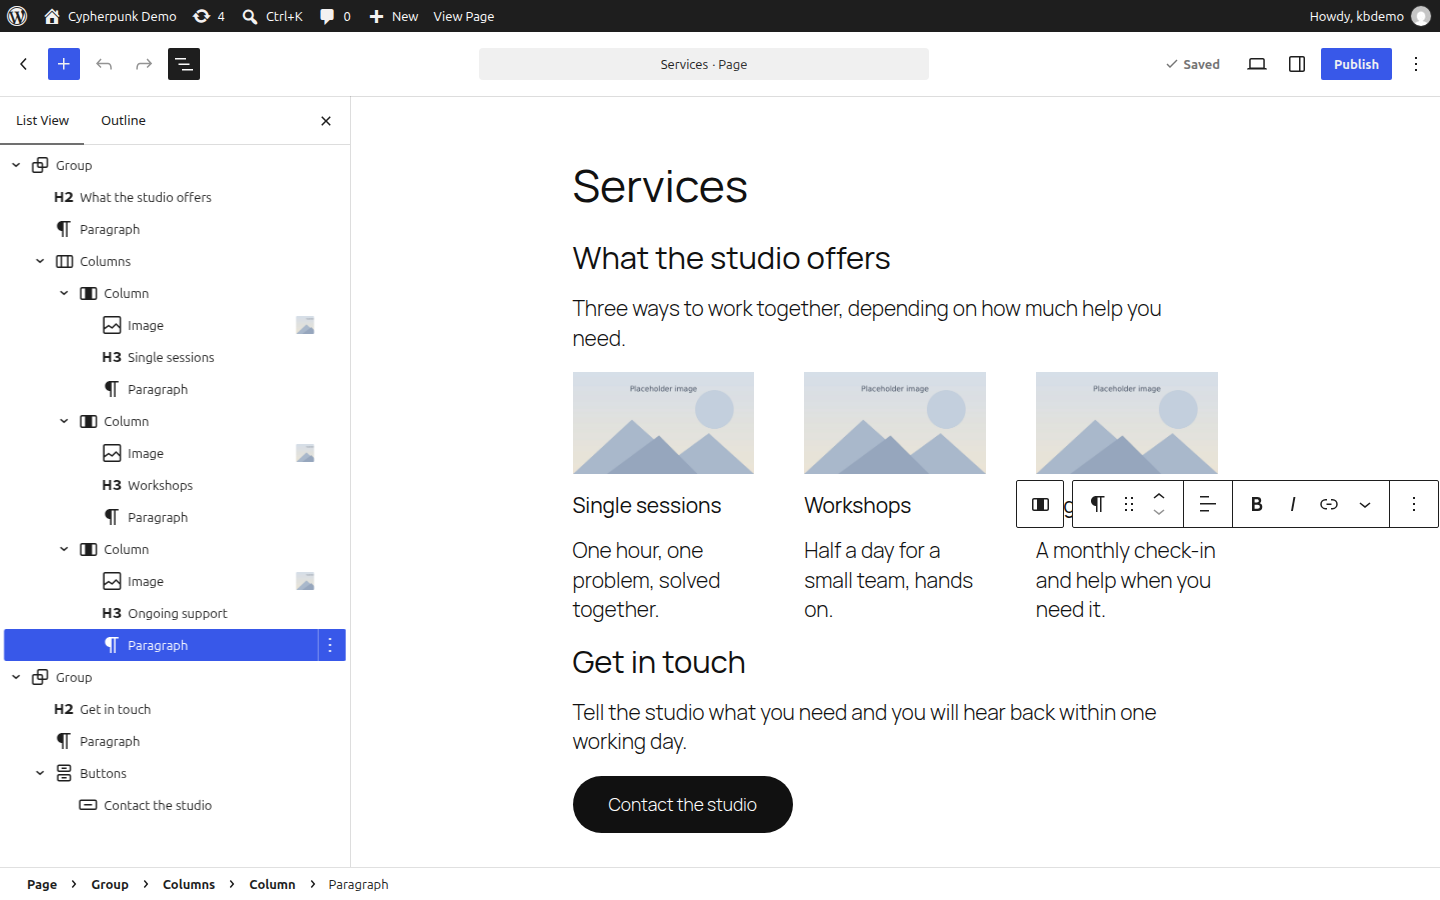Toggle the Settings sidebar panel
1440x900 pixels.
1297,64
